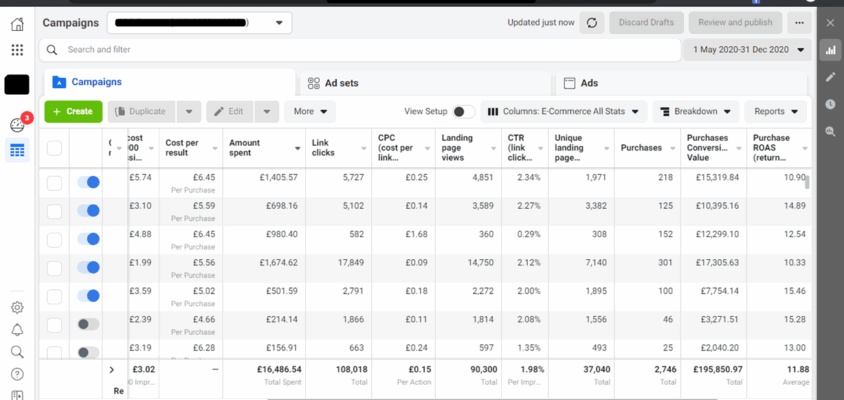Open Account Overview gauge icon with badge
Image resolution: width=844 pixels, height=400 pixels.
coord(17,125)
